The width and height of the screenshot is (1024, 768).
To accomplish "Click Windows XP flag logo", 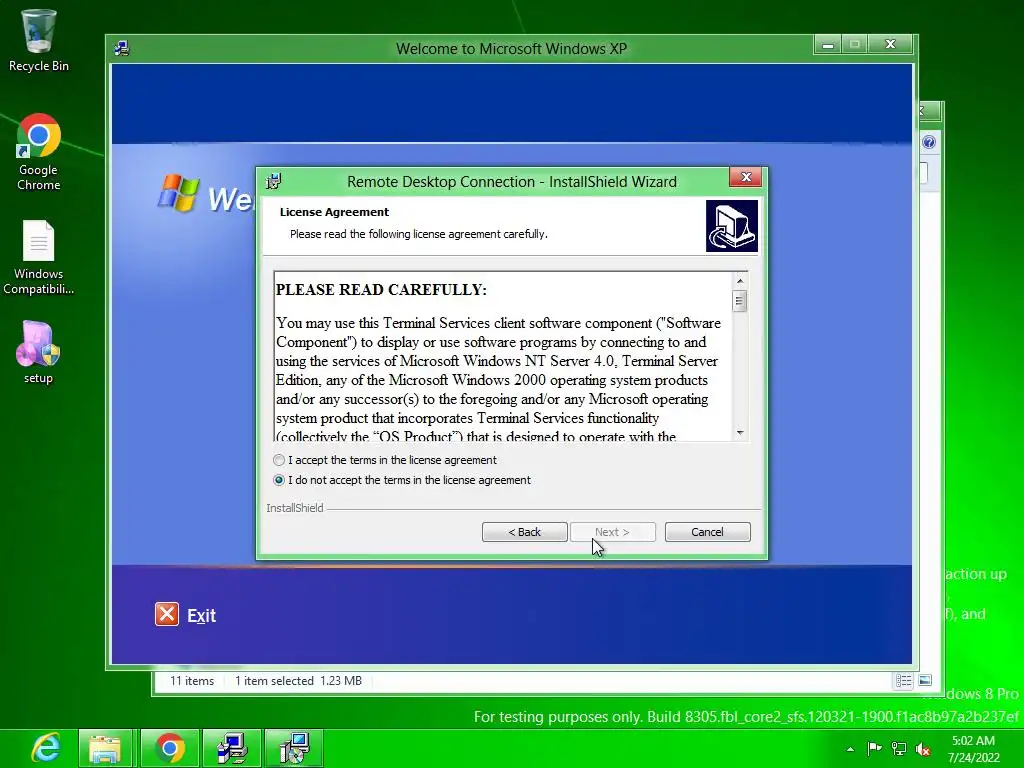I will tap(178, 193).
